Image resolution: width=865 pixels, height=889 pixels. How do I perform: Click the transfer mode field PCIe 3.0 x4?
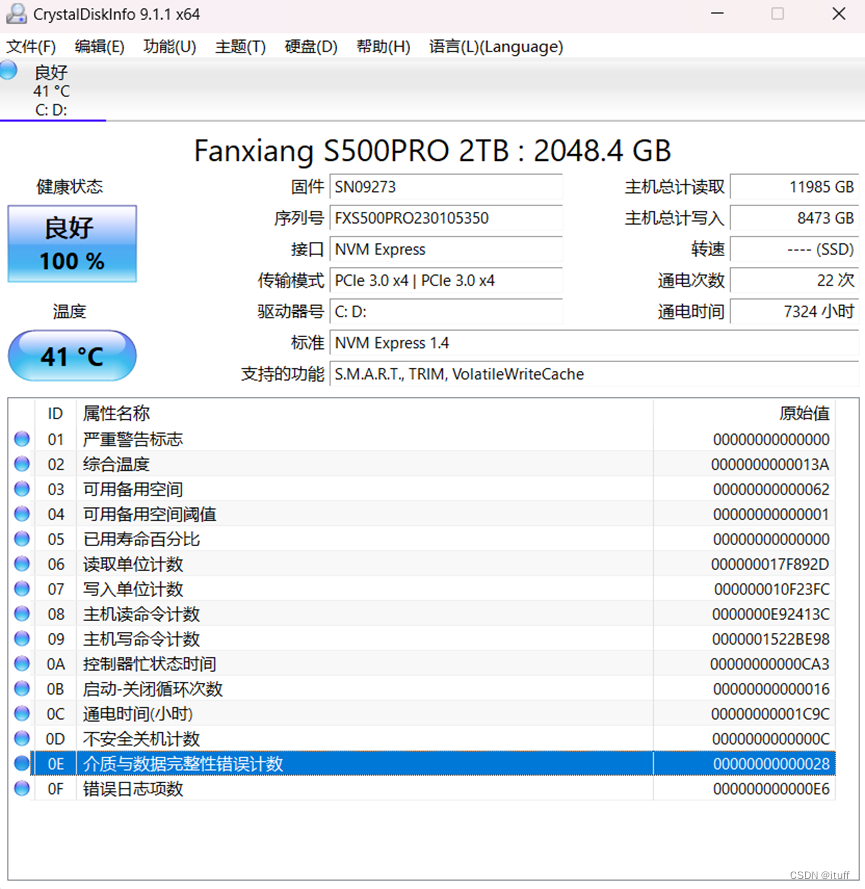click(446, 281)
